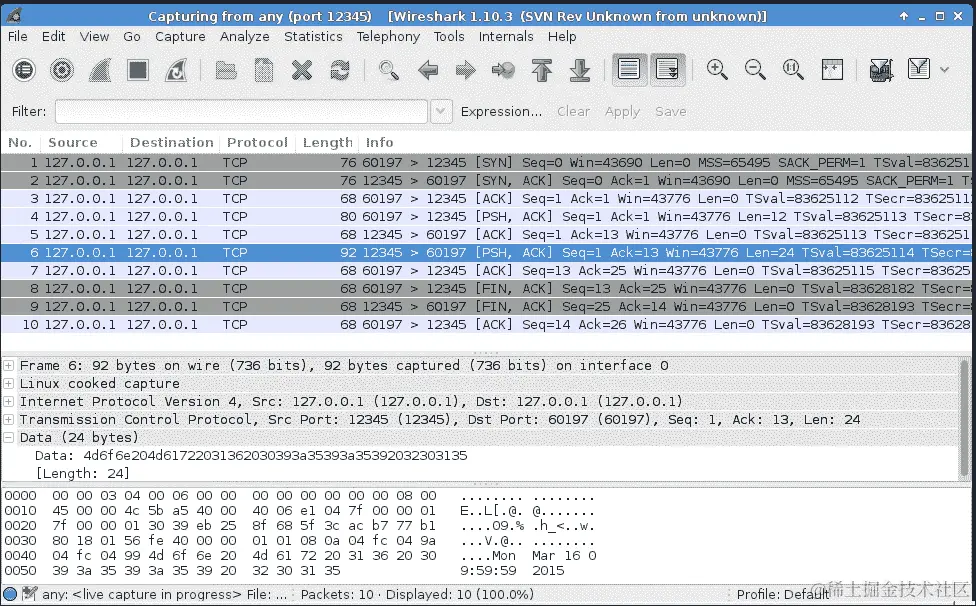Zoom in the packet text

click(x=717, y=69)
